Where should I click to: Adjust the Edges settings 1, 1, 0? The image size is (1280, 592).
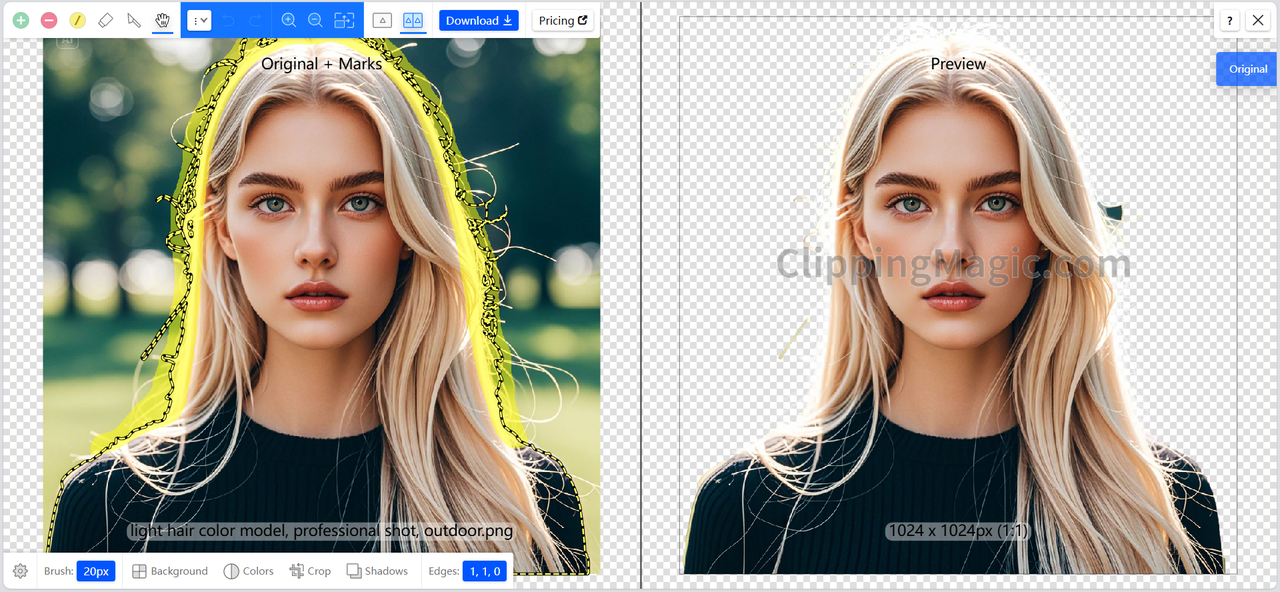pyautogui.click(x=484, y=571)
